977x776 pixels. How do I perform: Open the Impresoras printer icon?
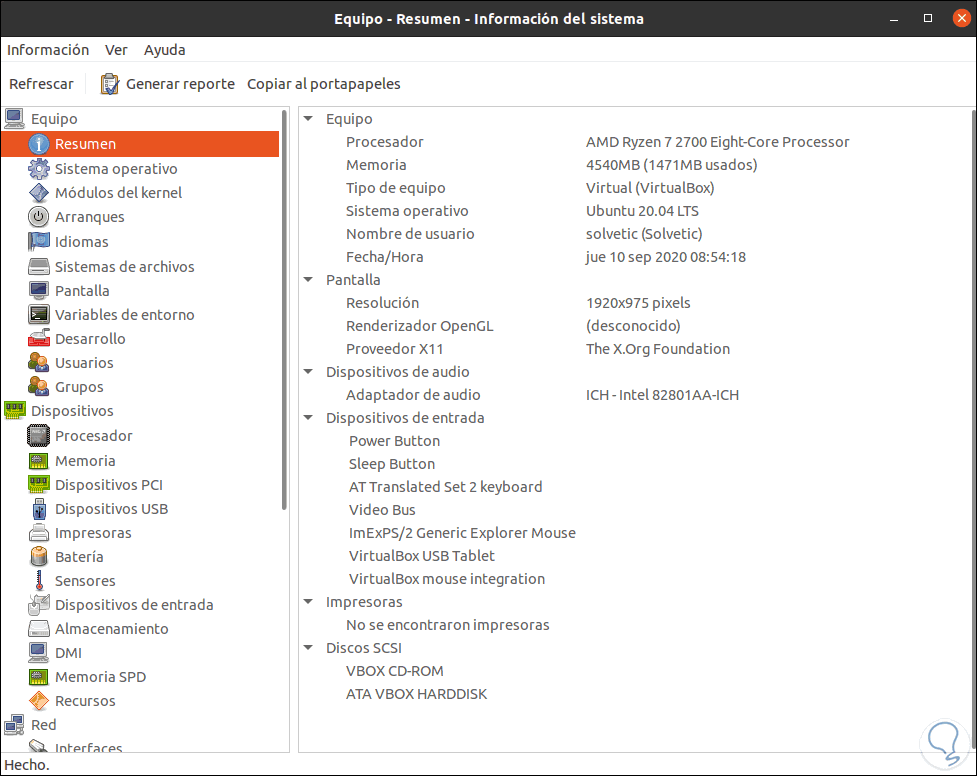pos(39,533)
